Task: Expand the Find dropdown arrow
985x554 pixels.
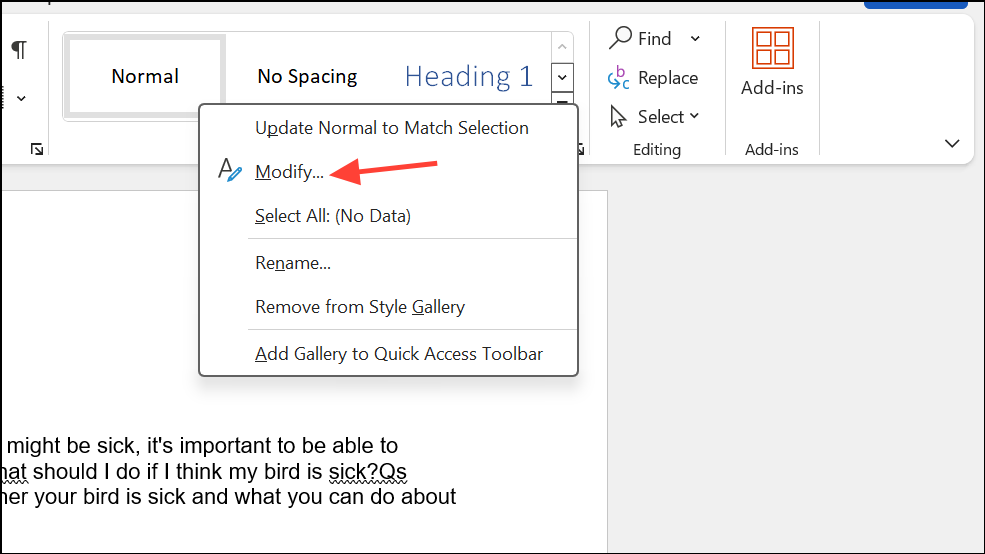Action: [x=695, y=39]
